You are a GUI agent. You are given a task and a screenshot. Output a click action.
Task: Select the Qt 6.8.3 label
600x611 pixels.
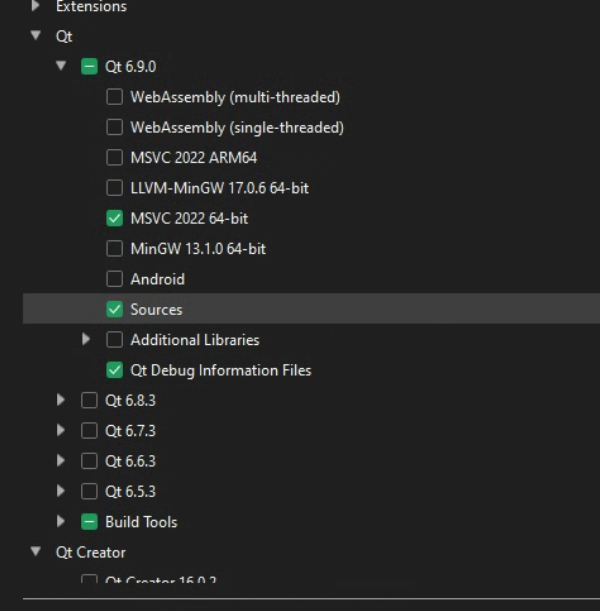click(131, 401)
